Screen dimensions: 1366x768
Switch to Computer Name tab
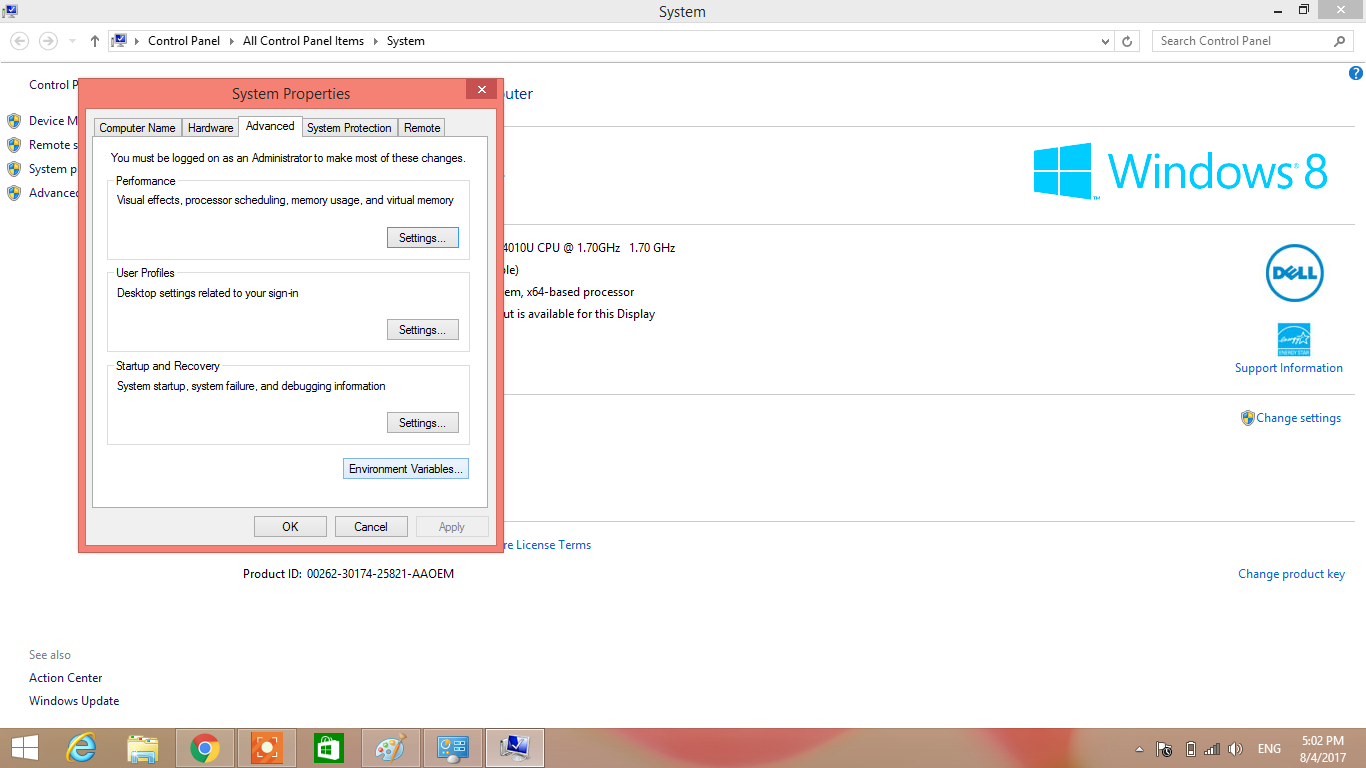click(137, 128)
